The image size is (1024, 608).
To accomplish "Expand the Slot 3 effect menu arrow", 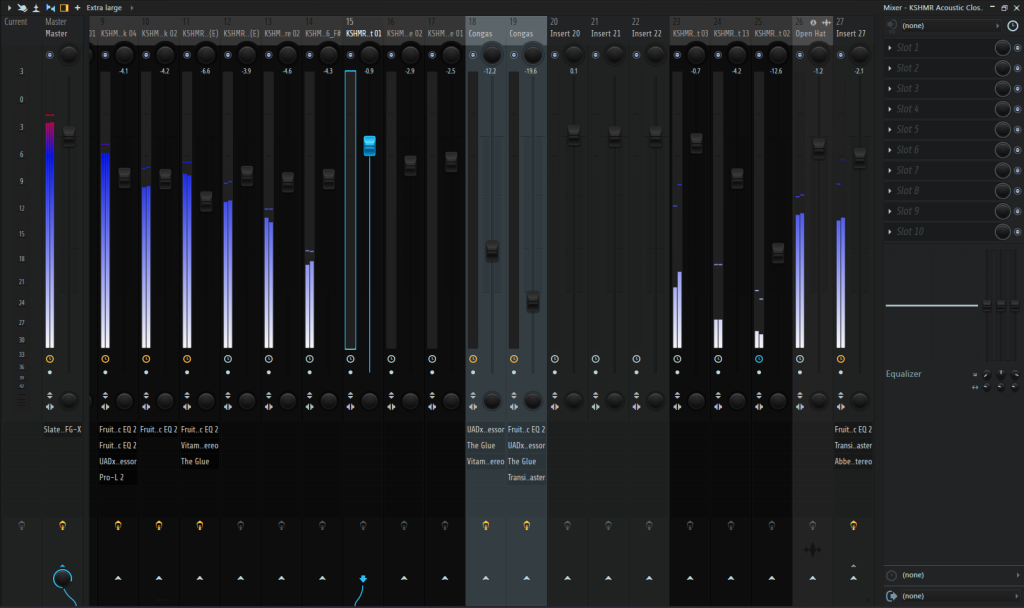I will (890, 89).
